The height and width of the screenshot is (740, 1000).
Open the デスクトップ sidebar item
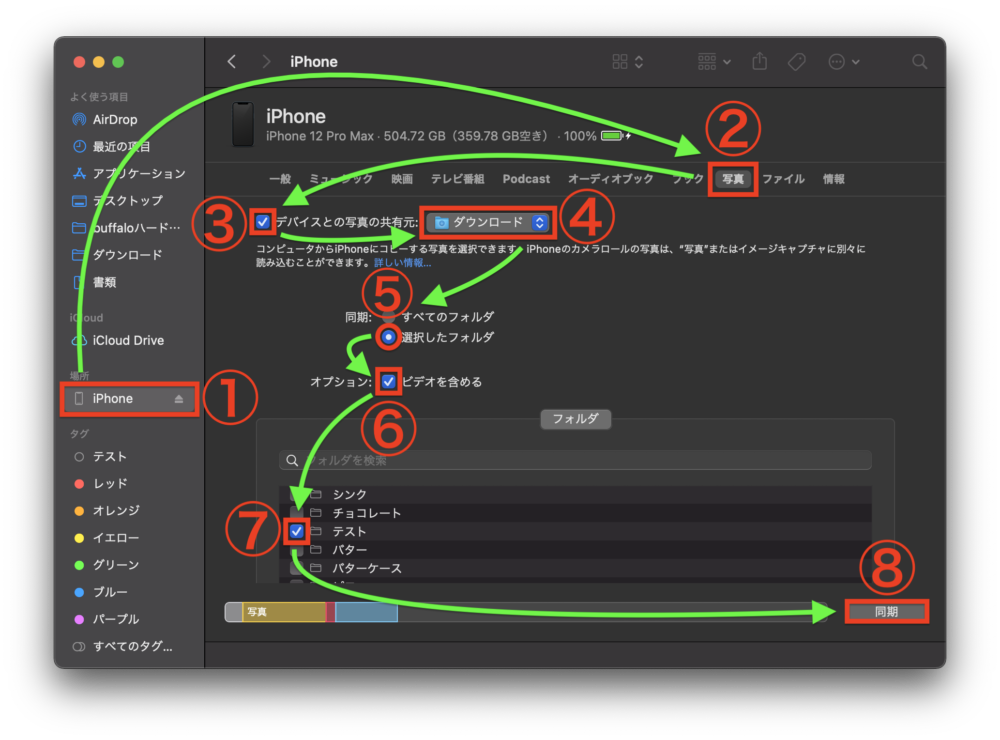click(118, 201)
